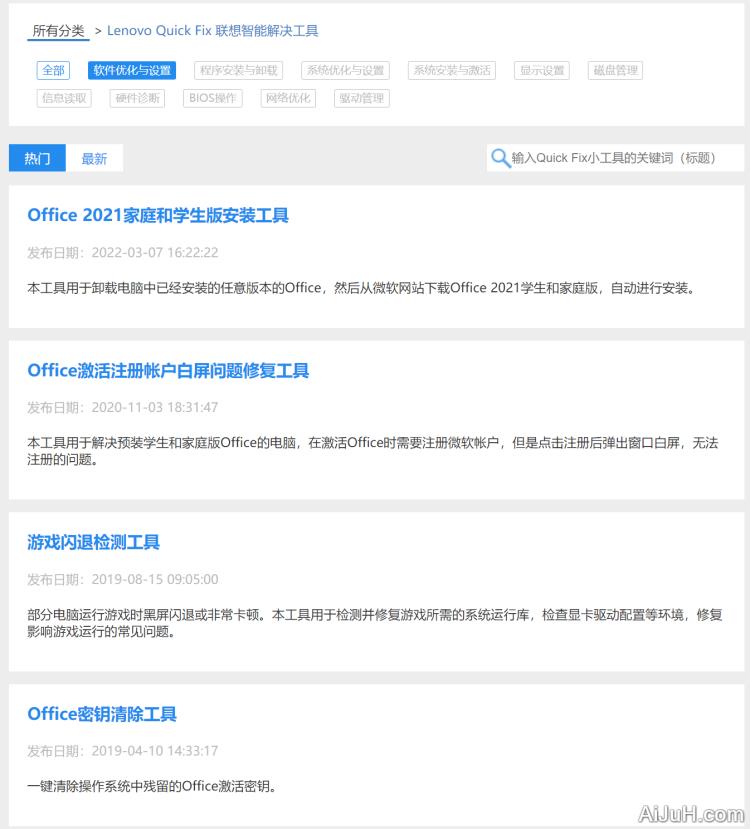Open the 所有分类 breadcrumb link
This screenshot has width=750, height=829.
tap(58, 31)
